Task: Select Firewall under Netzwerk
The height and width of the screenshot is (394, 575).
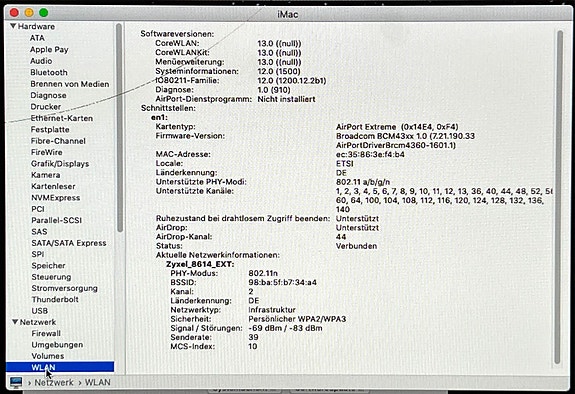Action: [x=46, y=333]
